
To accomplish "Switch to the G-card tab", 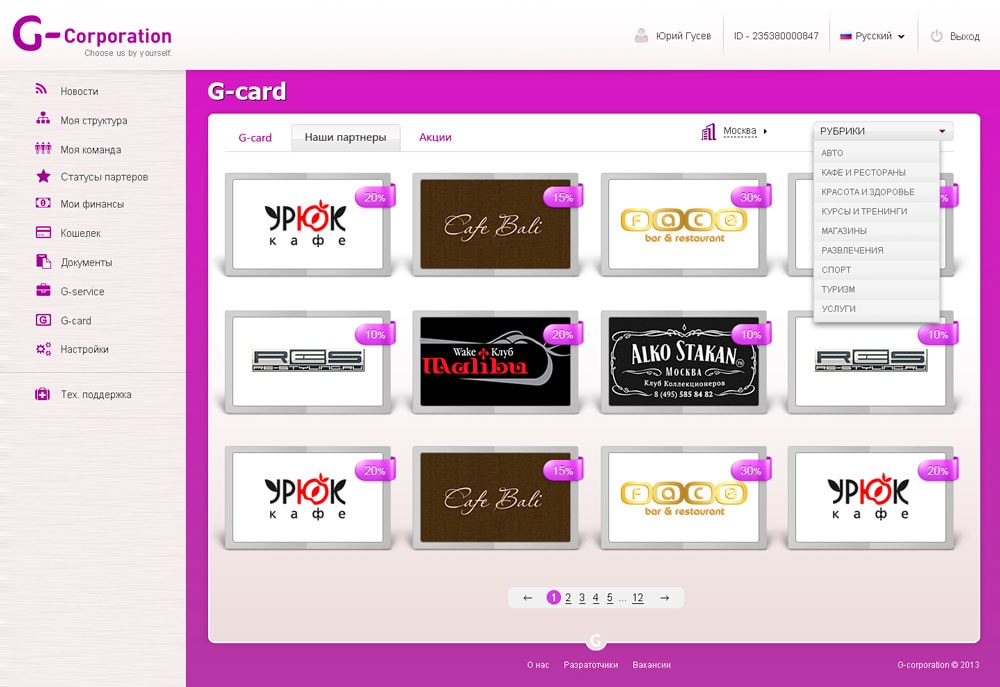I will (x=255, y=138).
